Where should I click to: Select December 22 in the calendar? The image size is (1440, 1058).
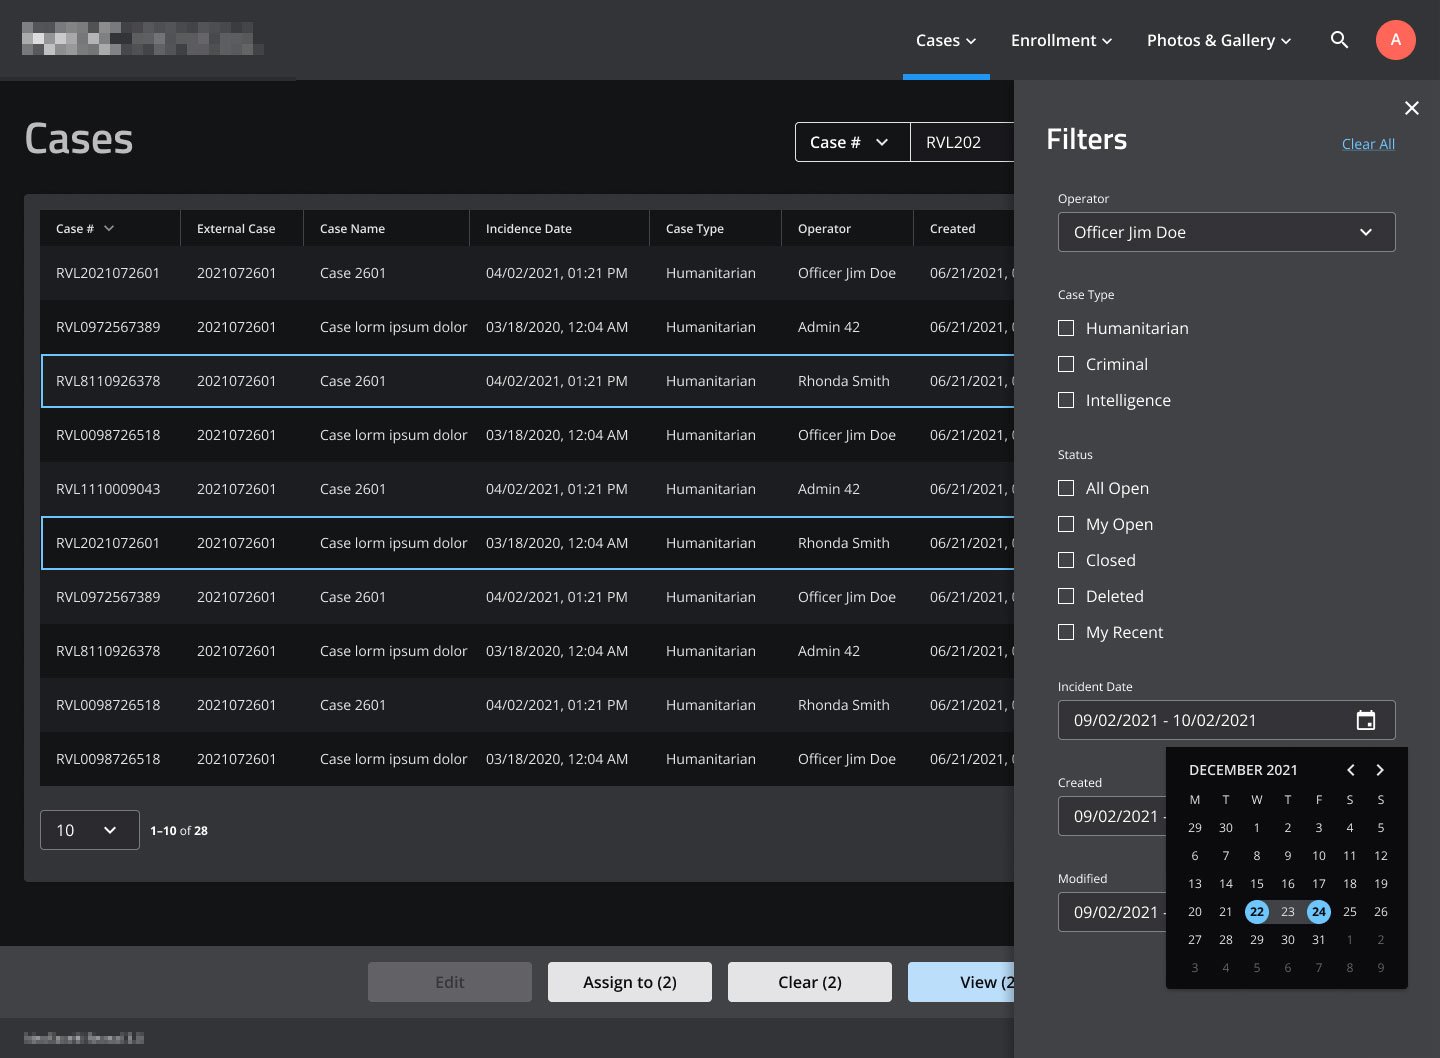click(1257, 912)
